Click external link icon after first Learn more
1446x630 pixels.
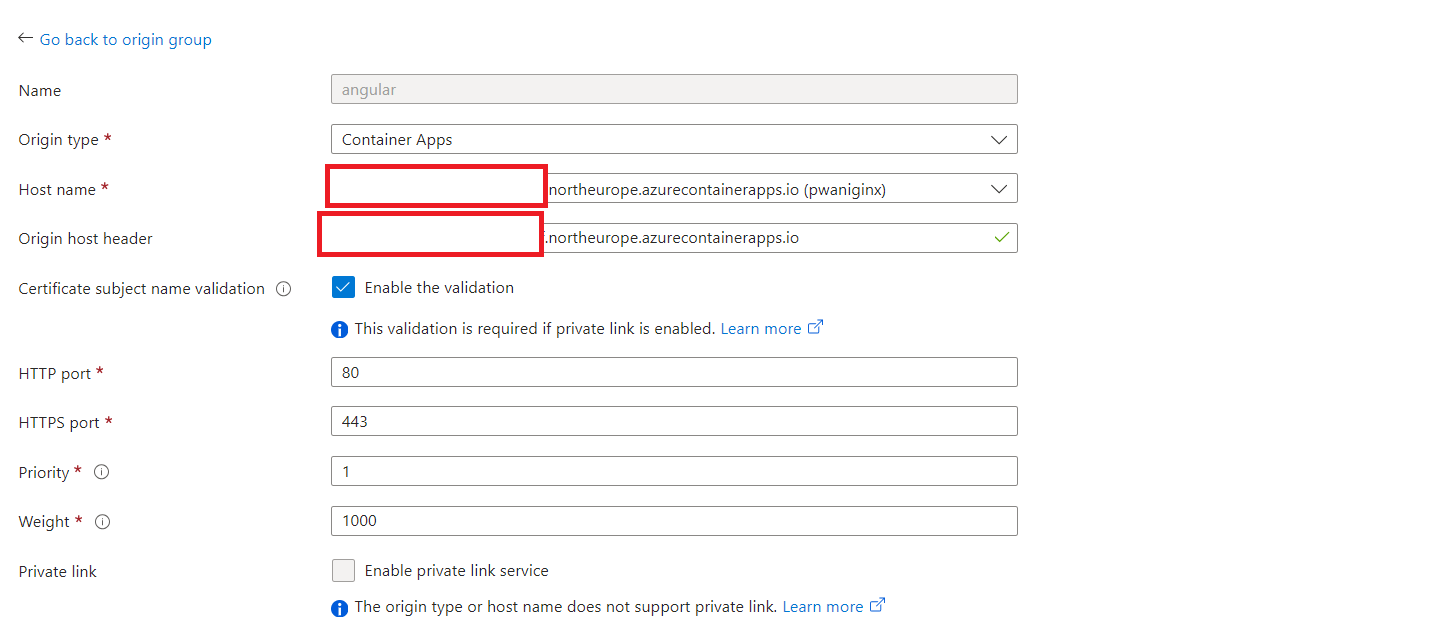tap(815, 327)
